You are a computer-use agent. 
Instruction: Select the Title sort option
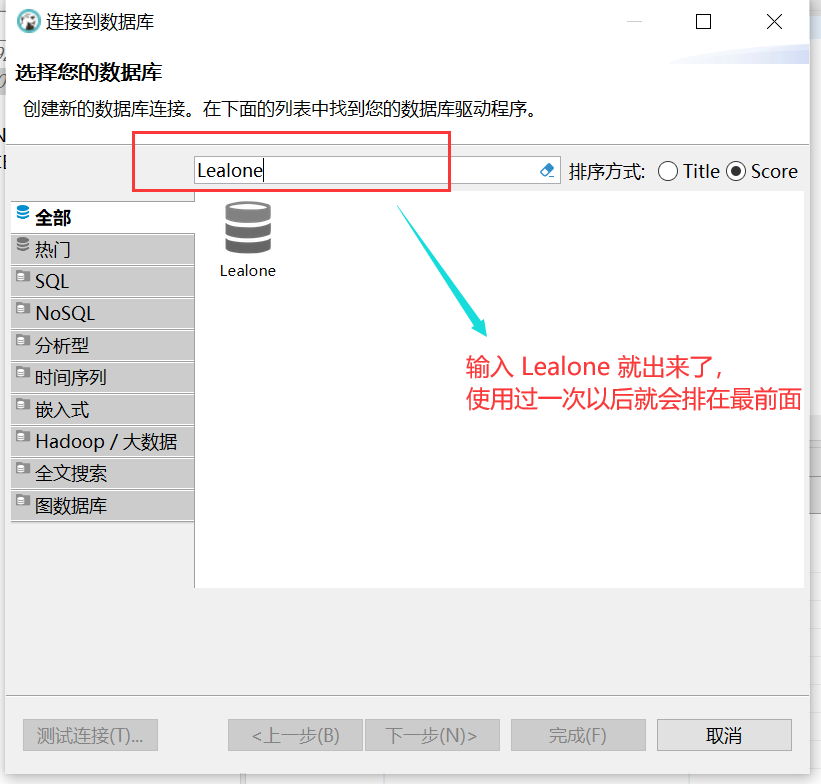(x=668, y=171)
